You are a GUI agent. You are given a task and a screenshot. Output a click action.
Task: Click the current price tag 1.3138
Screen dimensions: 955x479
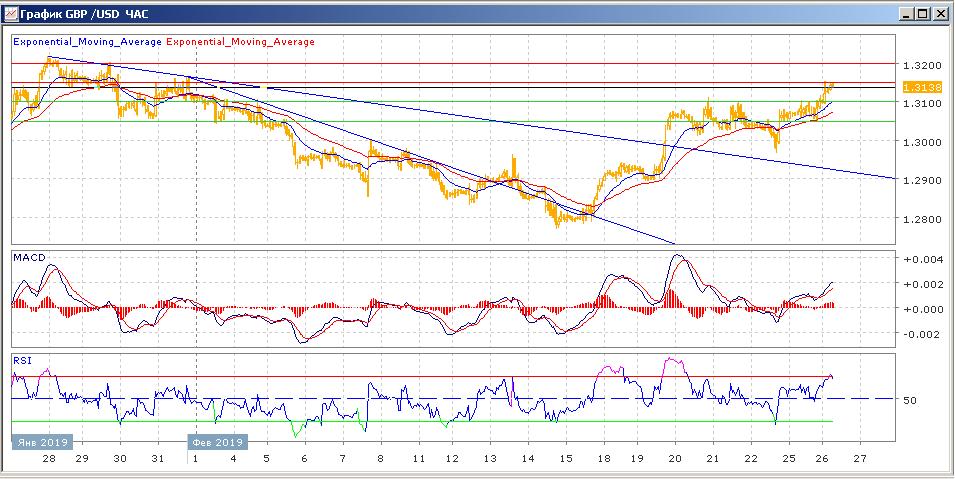pos(921,88)
